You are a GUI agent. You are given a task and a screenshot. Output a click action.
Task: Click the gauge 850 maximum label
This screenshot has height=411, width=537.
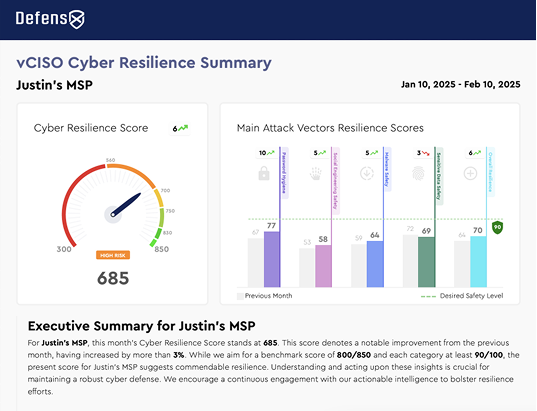162,249
